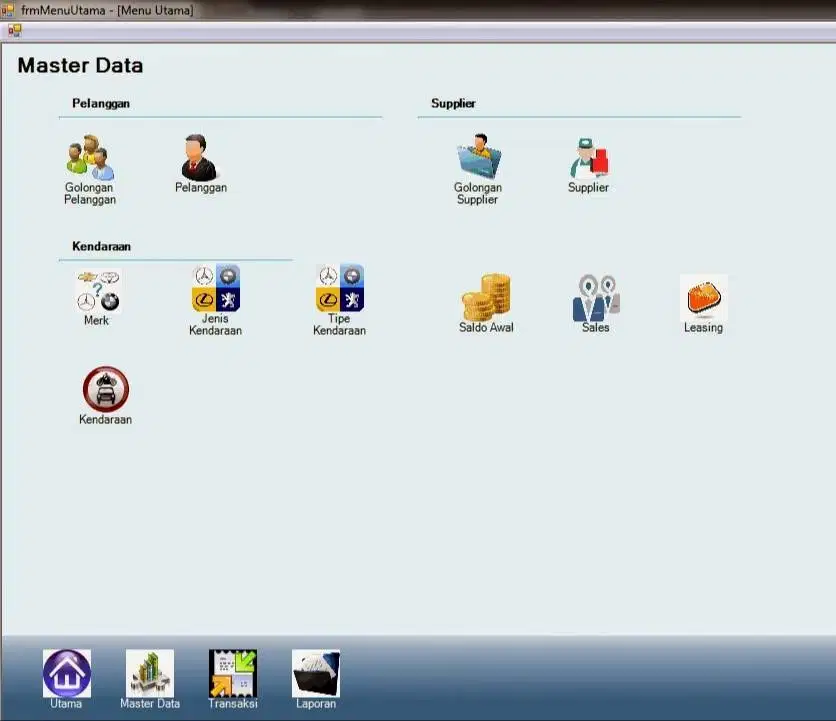This screenshot has width=836, height=721.
Task: Open Transaksi in the bottom bar
Action: coord(233,674)
